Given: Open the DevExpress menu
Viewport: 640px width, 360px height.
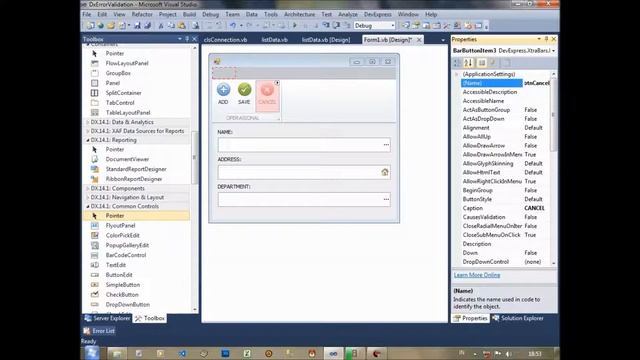Looking at the screenshot, I should click(x=378, y=14).
